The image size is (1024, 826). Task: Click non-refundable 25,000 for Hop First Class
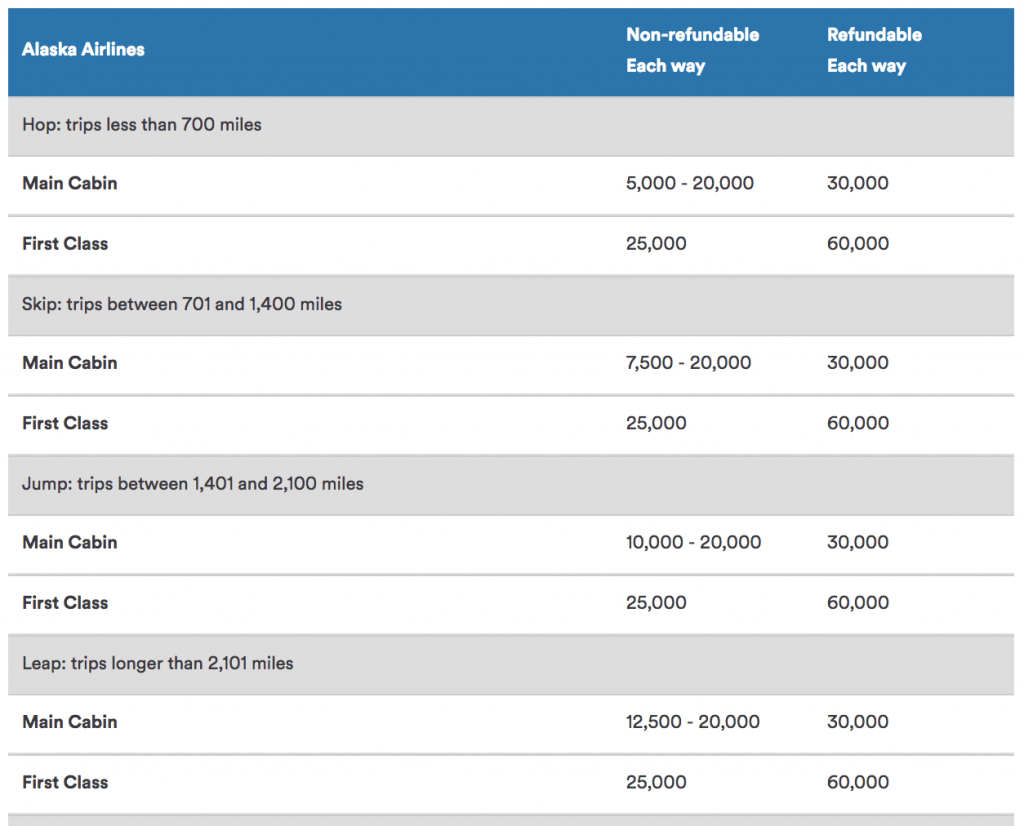(x=656, y=243)
